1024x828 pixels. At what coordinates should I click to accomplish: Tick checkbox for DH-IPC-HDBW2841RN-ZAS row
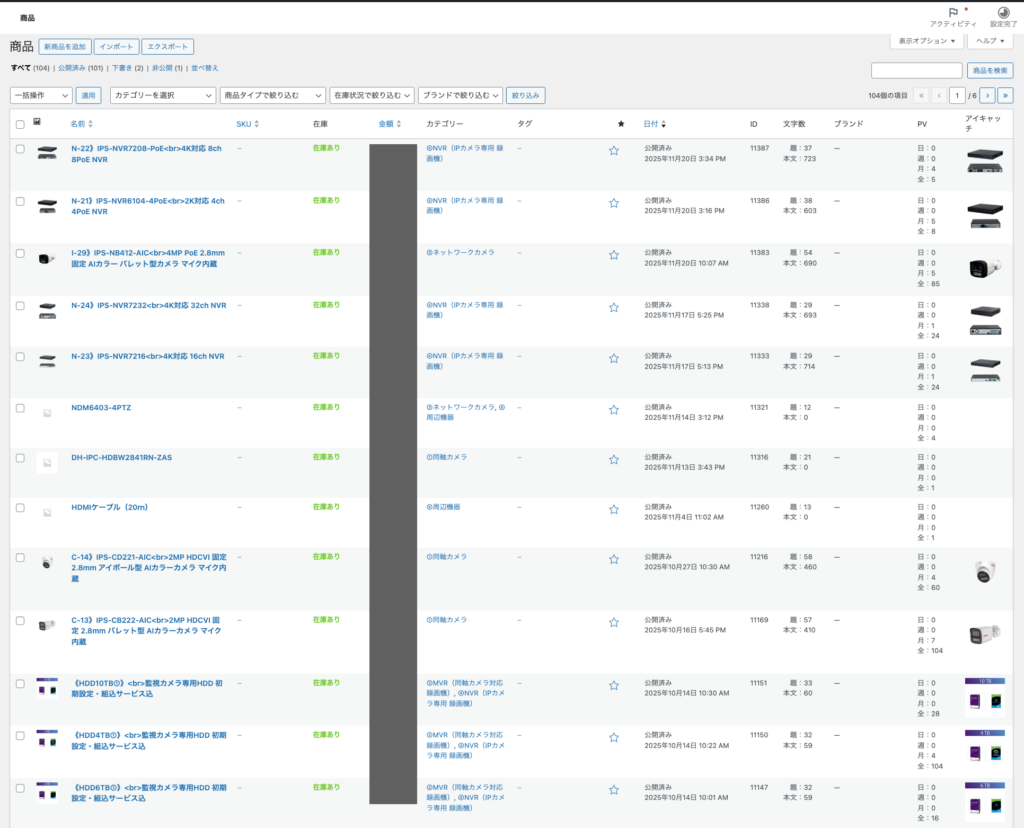pos(20,458)
